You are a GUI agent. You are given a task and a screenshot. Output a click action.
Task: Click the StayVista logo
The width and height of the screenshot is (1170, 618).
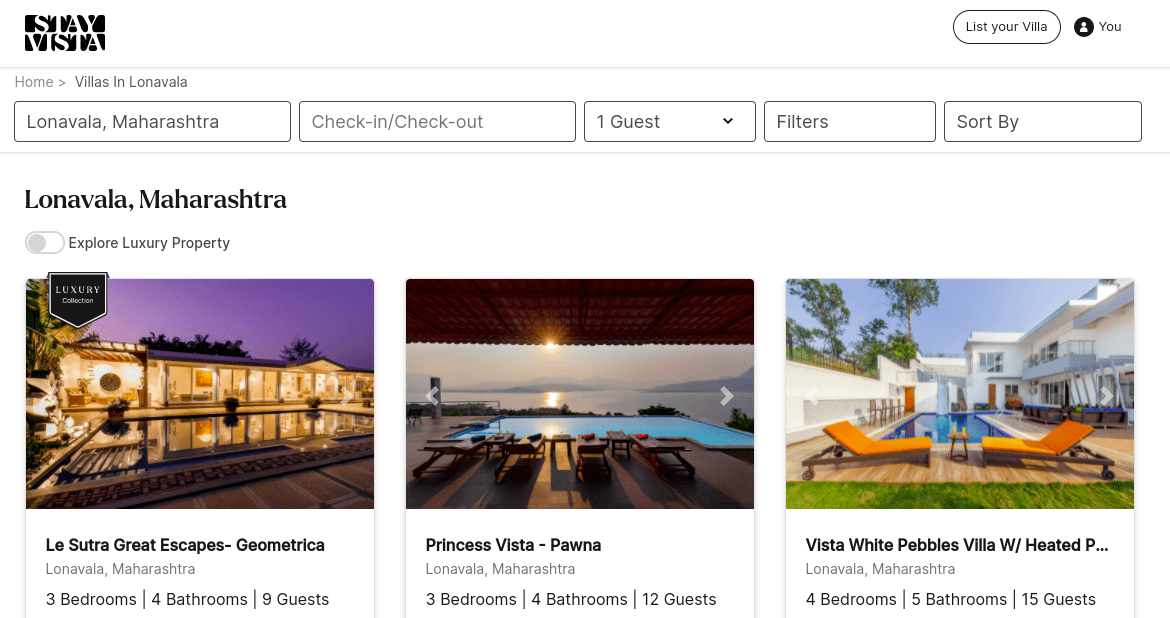[x=65, y=33]
